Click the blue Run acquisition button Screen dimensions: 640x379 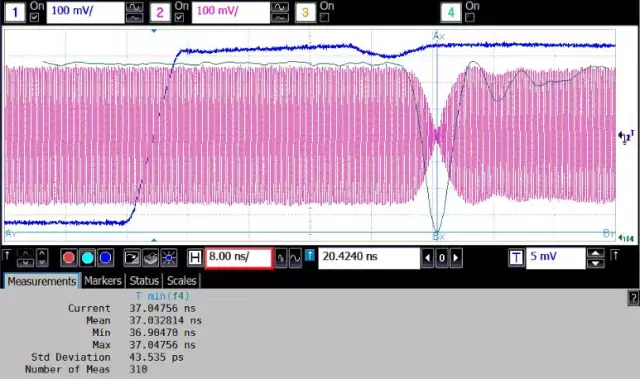pos(105,258)
